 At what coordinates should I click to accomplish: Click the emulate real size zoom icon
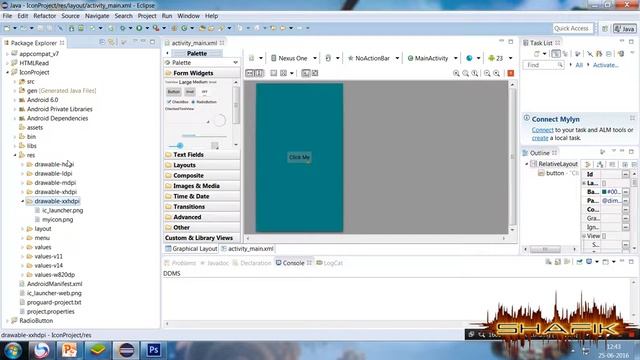click(x=456, y=73)
